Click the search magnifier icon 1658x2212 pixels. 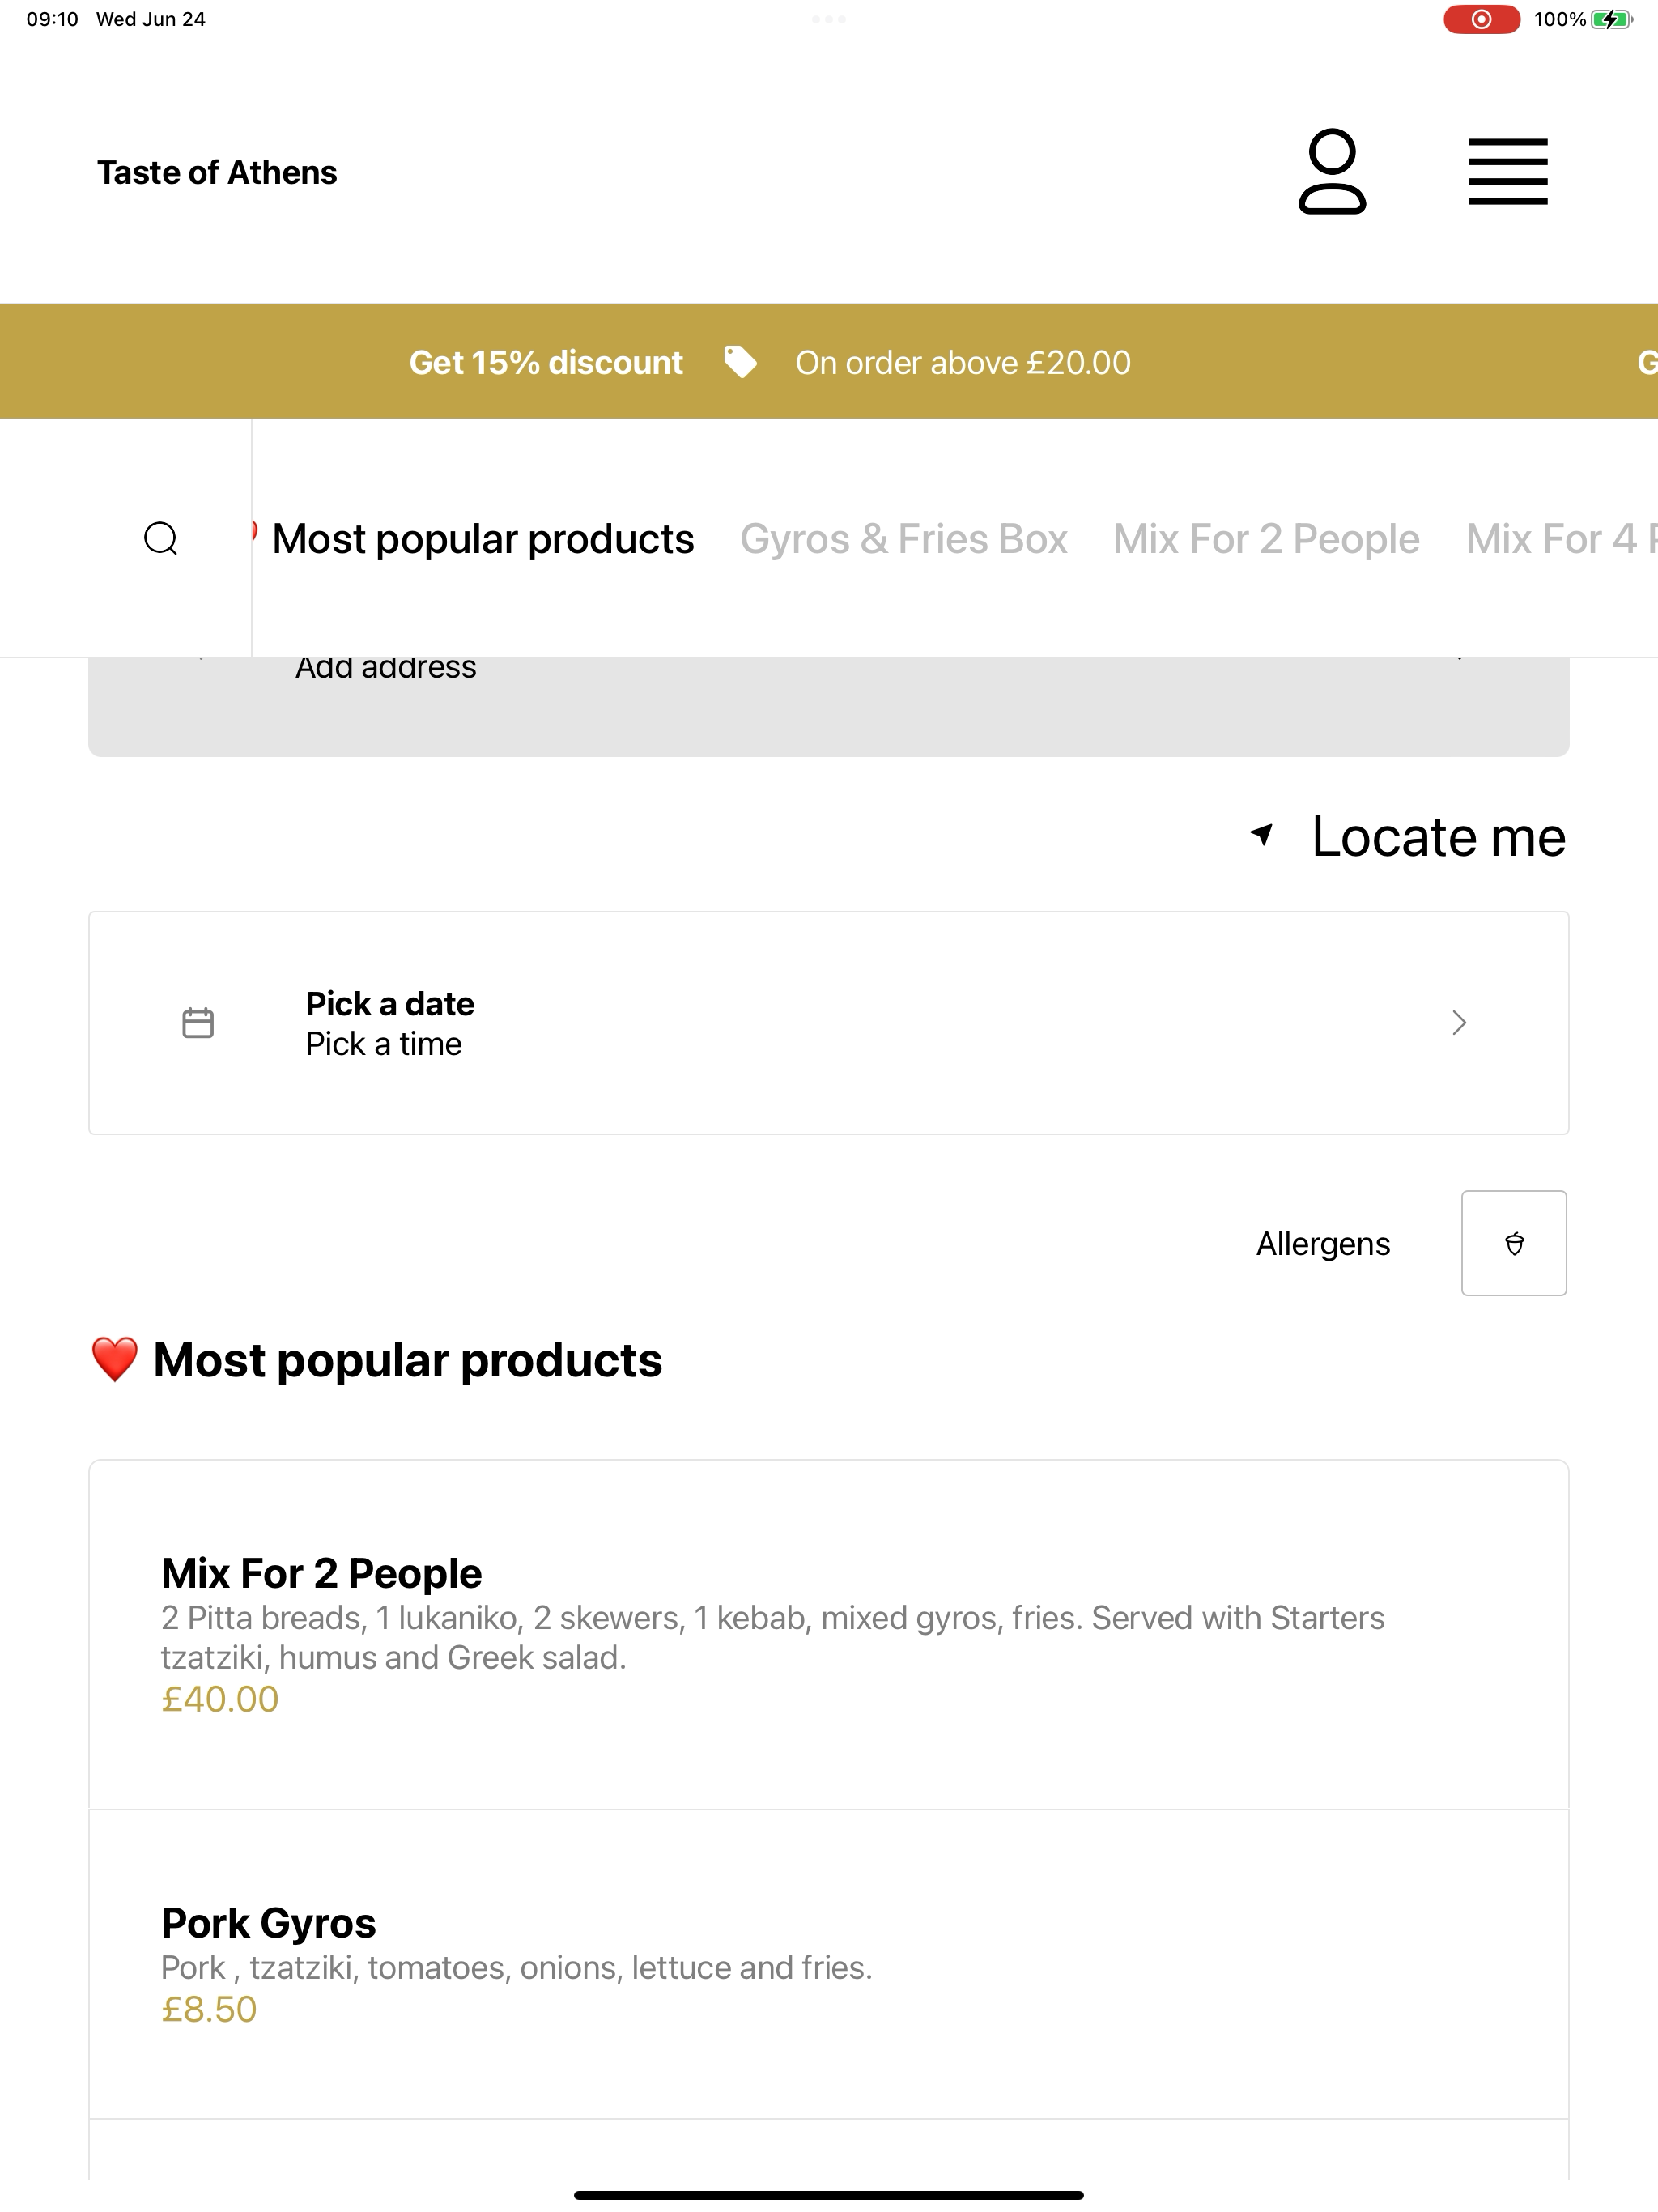pyautogui.click(x=161, y=538)
